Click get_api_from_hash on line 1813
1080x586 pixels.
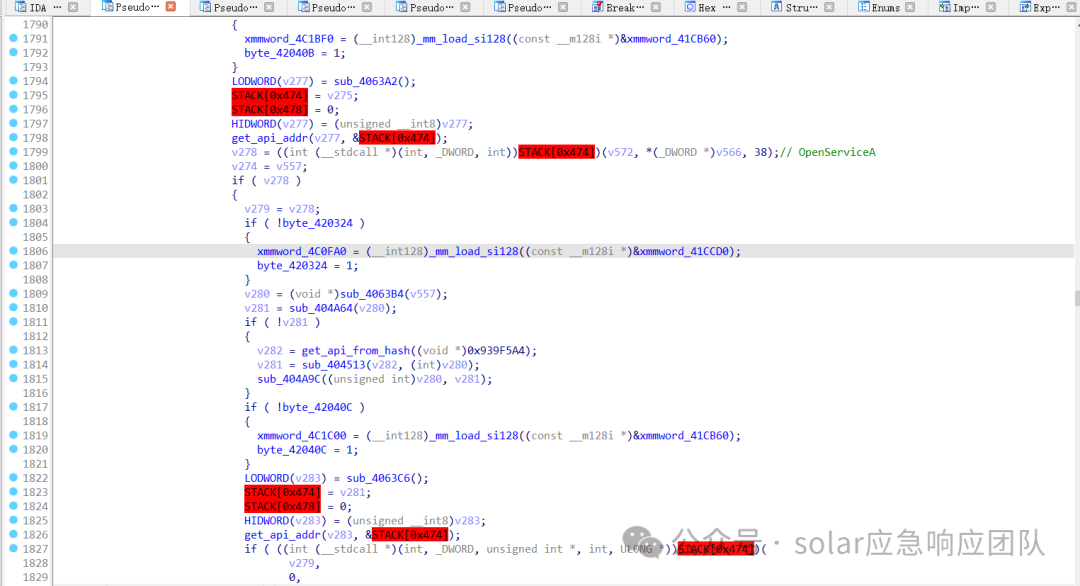coord(356,350)
